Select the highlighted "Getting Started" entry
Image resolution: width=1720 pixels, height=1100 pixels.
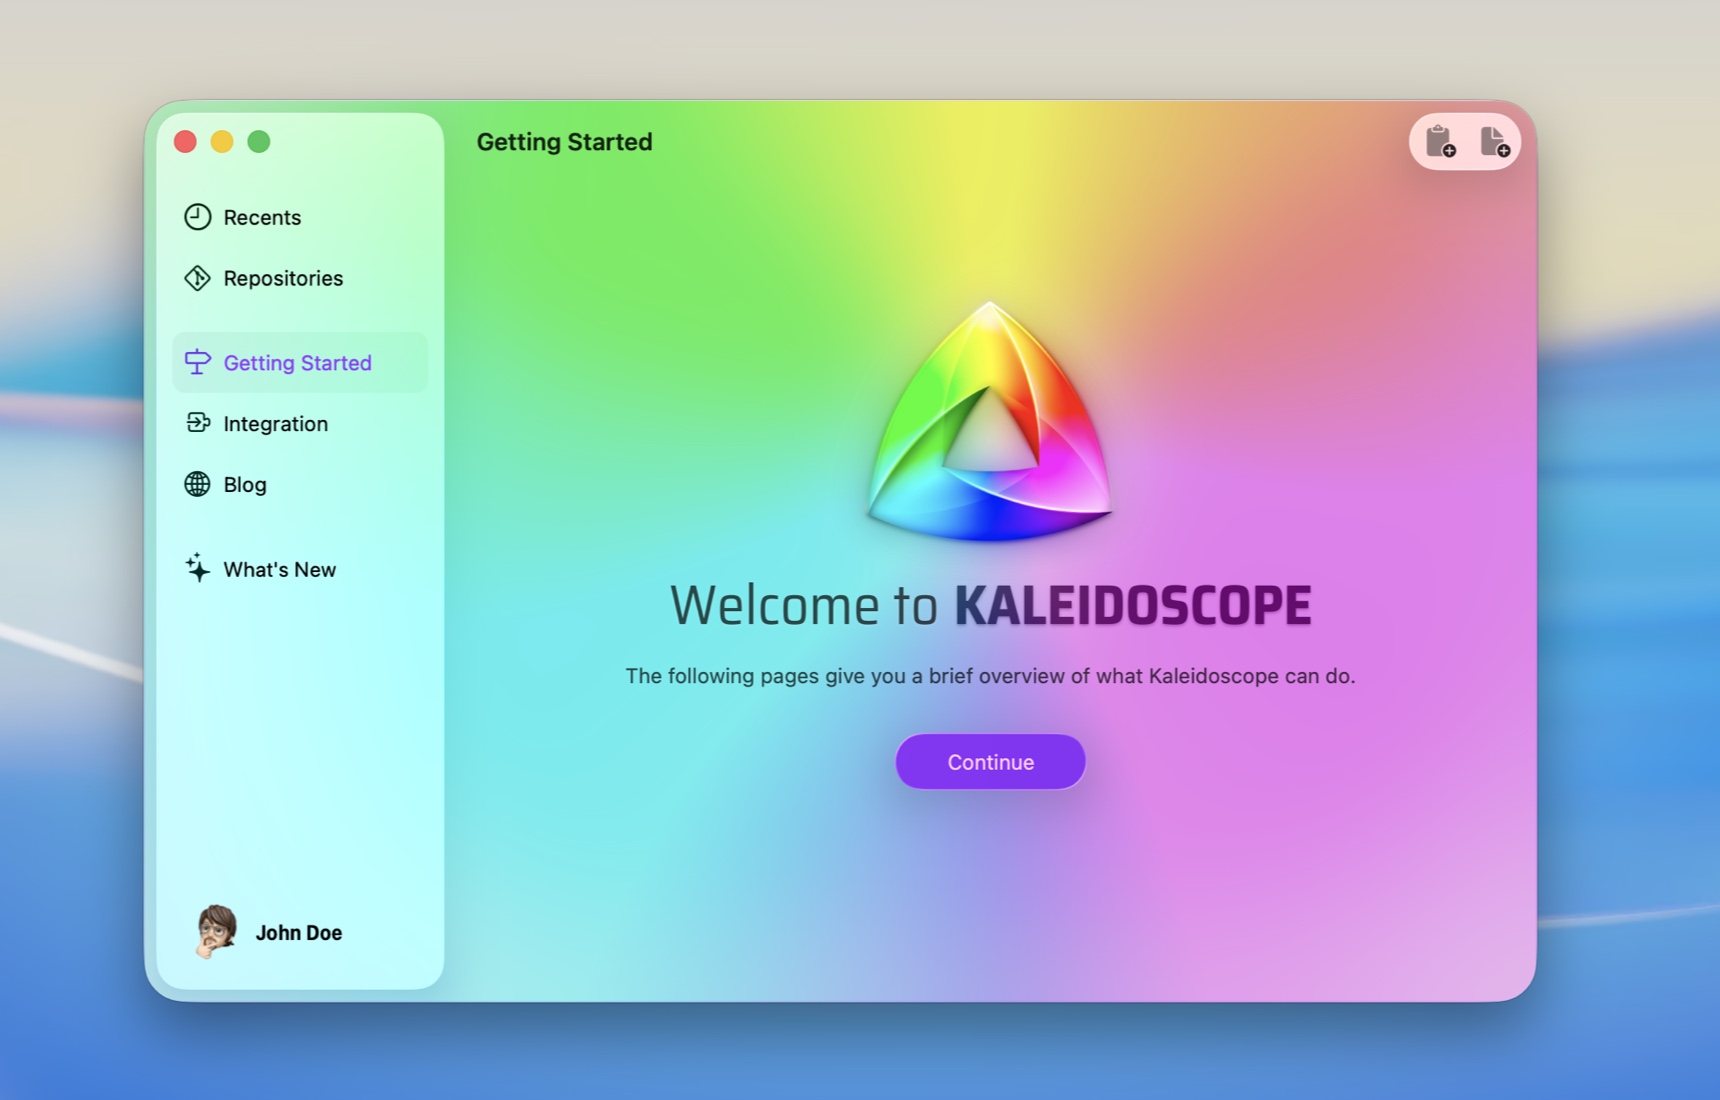(296, 362)
